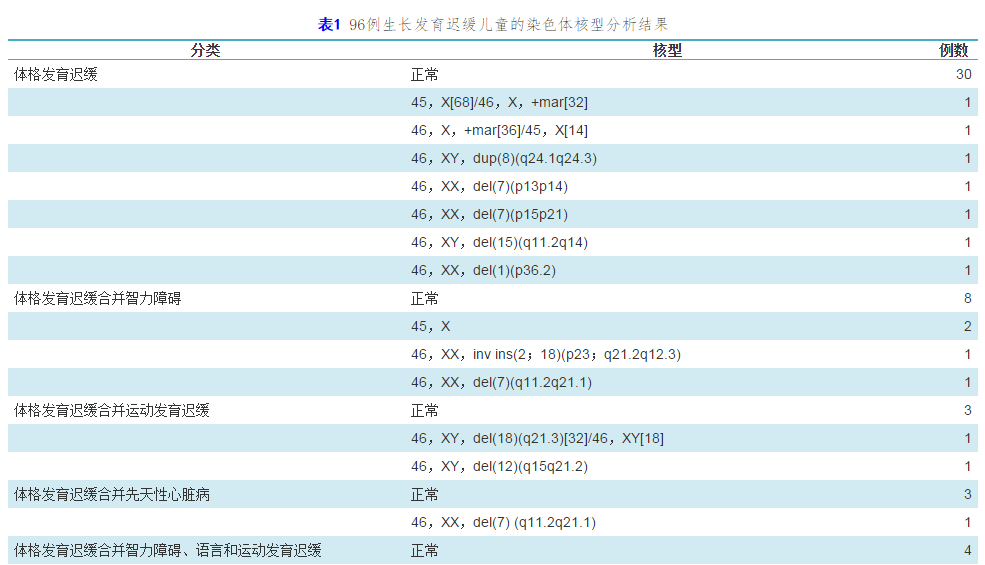Click the count 30 in the first row
This screenshot has width=985, height=565.
point(963,75)
